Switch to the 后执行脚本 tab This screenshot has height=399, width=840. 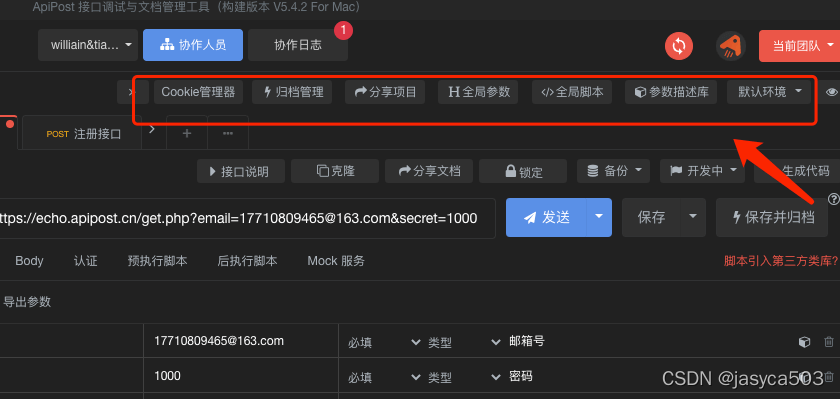pos(248,261)
